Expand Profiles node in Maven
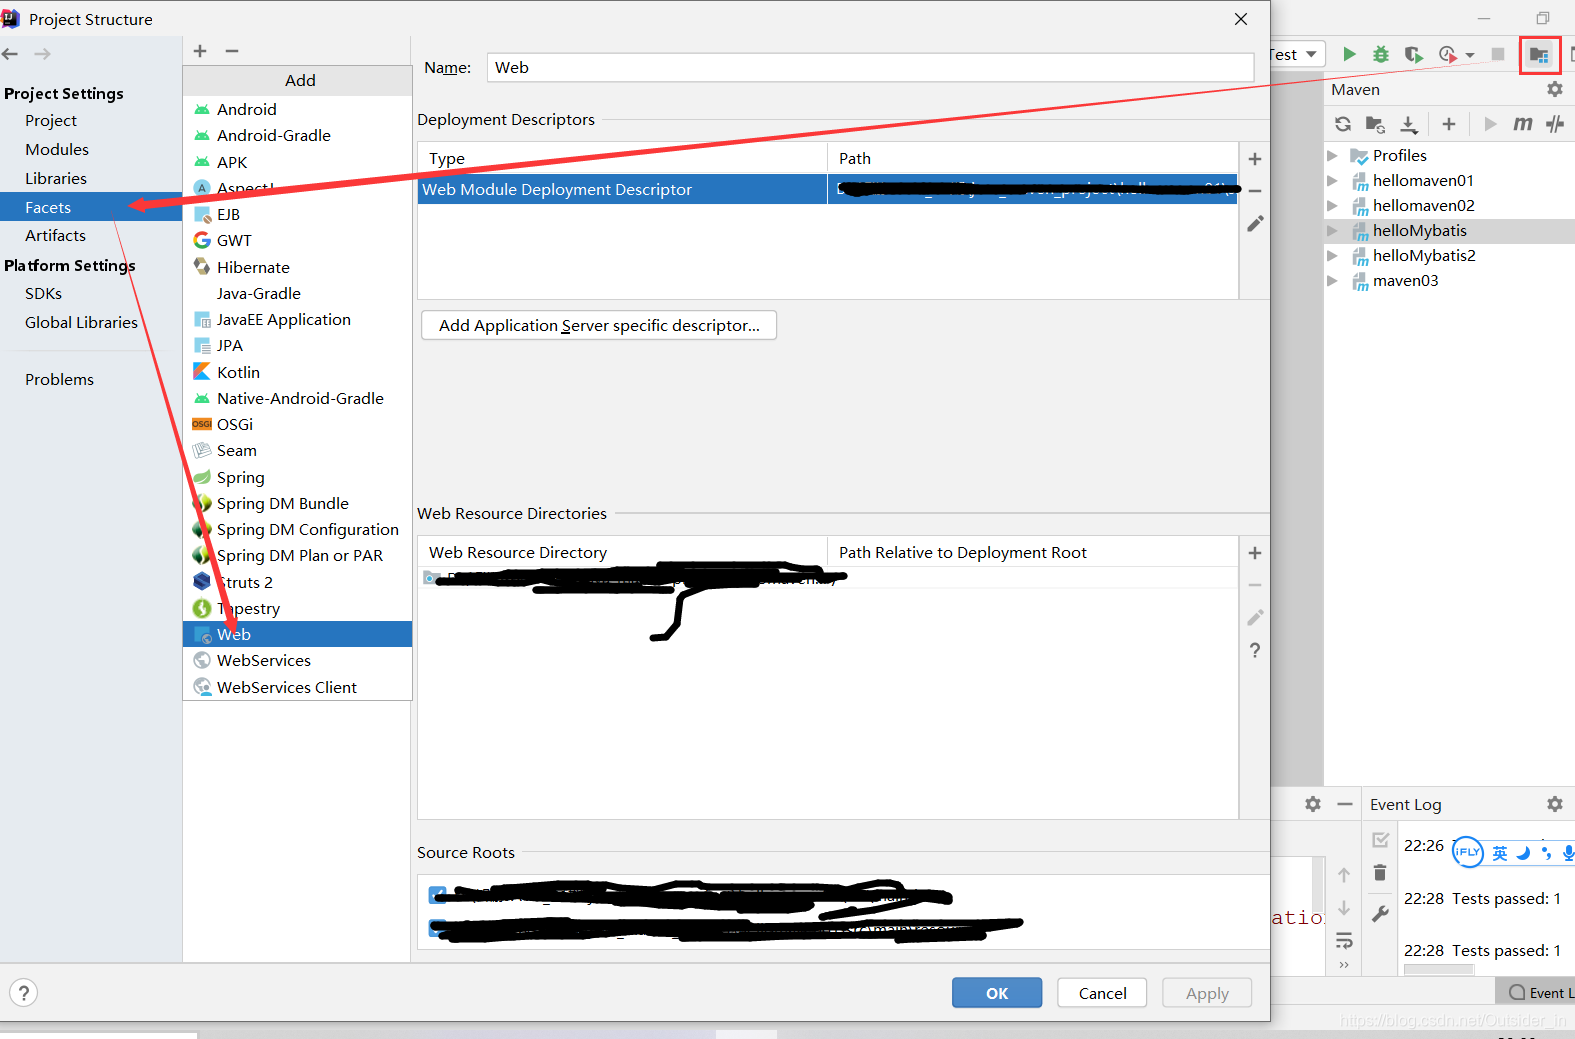 pyautogui.click(x=1332, y=156)
